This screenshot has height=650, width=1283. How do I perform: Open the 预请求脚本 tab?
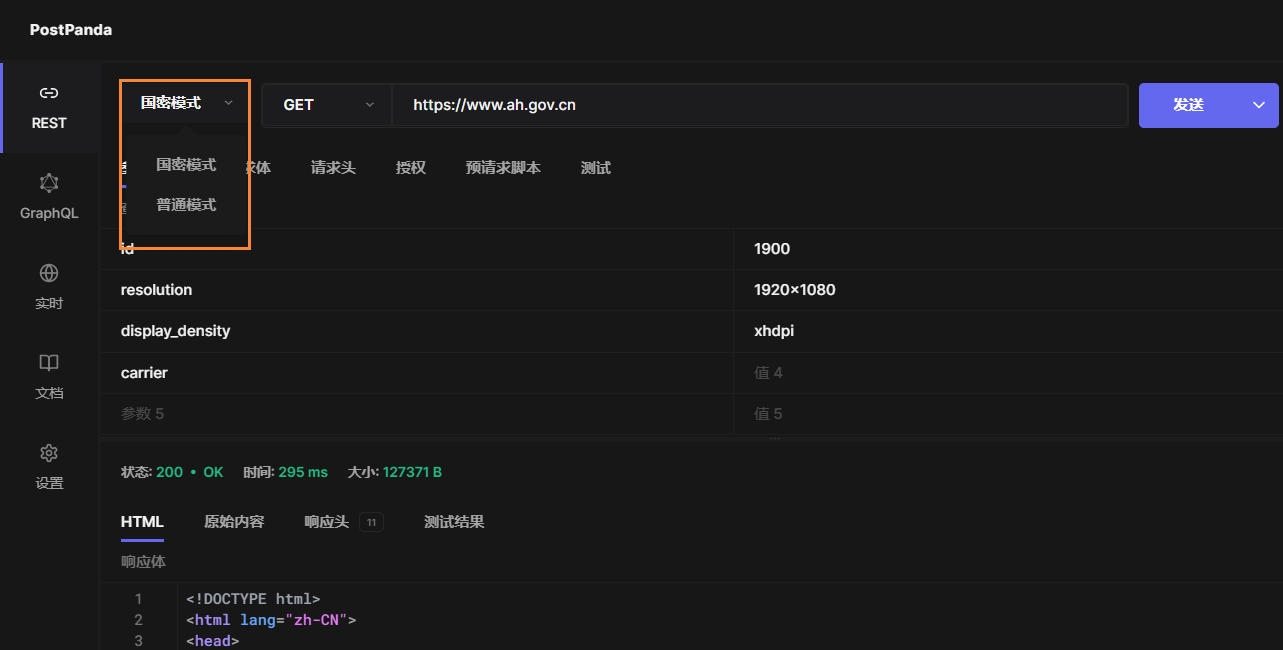(503, 168)
